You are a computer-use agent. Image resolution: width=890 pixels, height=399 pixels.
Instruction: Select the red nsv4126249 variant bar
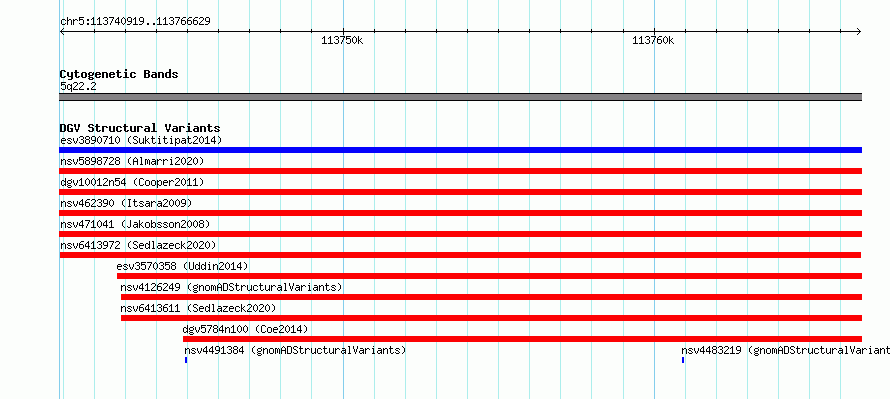[492, 297]
